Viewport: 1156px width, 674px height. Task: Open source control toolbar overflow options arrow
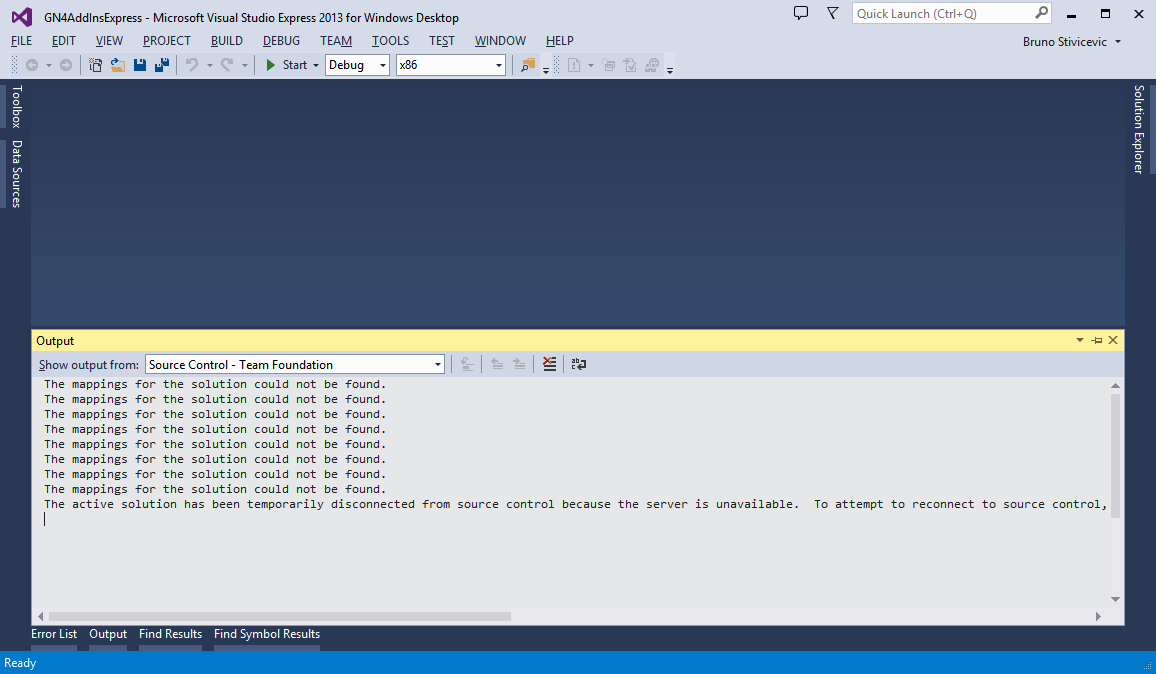669,70
